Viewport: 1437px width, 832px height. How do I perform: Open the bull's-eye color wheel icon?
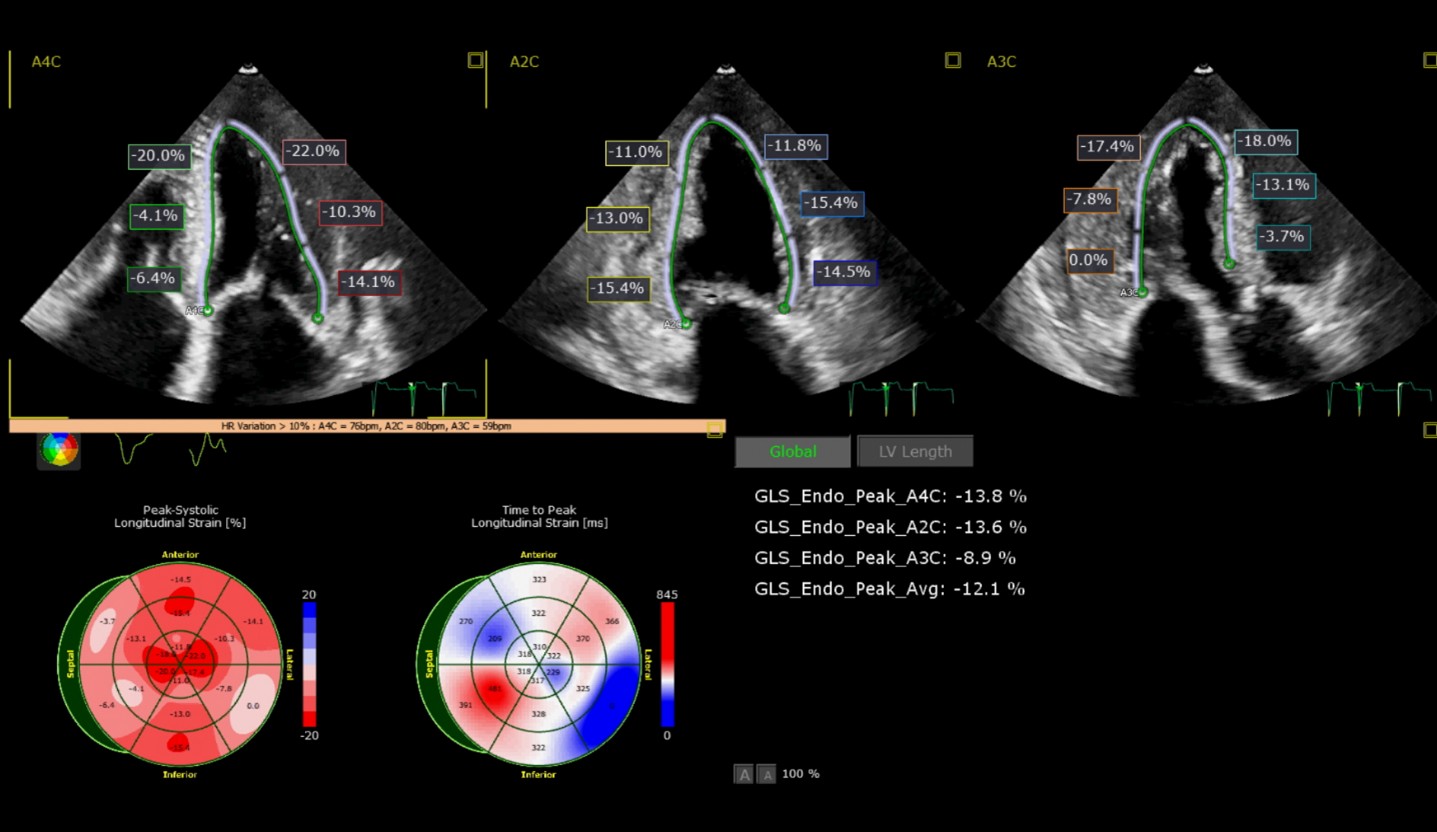click(x=58, y=450)
